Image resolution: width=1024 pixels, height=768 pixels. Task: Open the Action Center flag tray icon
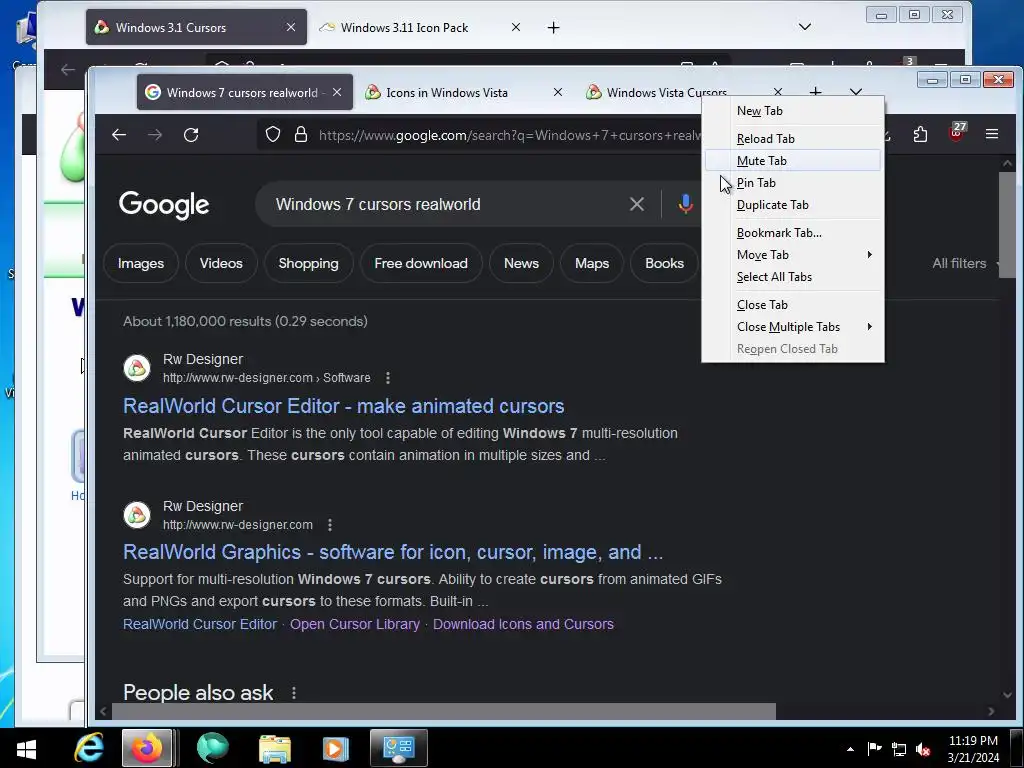coord(874,748)
